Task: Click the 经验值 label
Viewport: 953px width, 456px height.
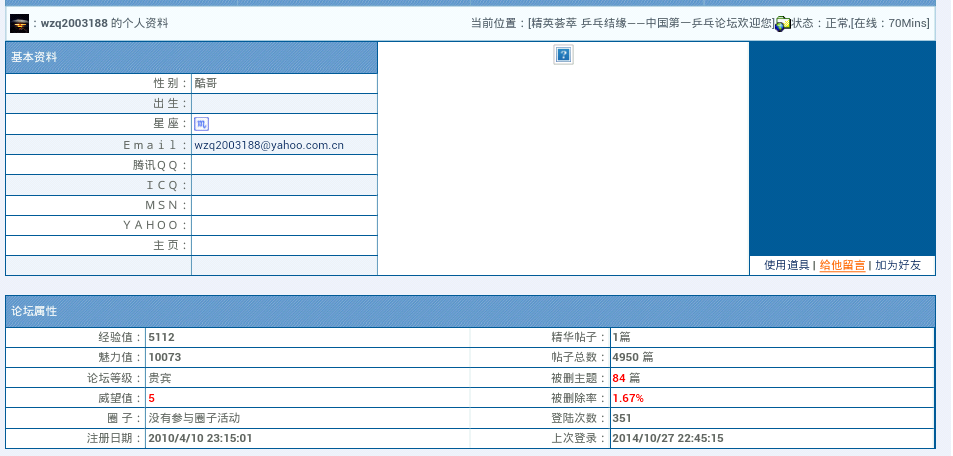Action: tap(121, 337)
